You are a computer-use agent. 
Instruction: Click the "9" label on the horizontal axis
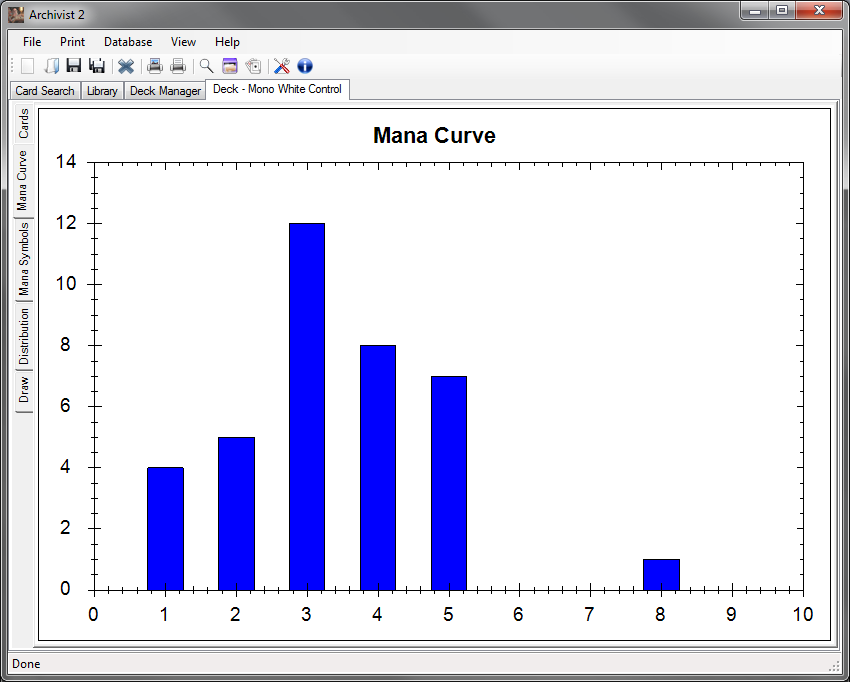731,614
